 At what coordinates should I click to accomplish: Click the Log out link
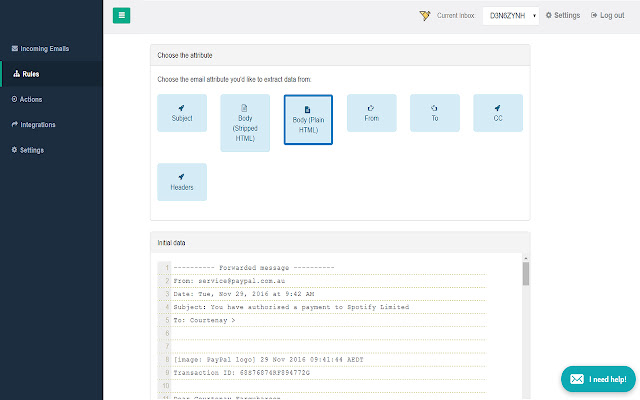608,16
